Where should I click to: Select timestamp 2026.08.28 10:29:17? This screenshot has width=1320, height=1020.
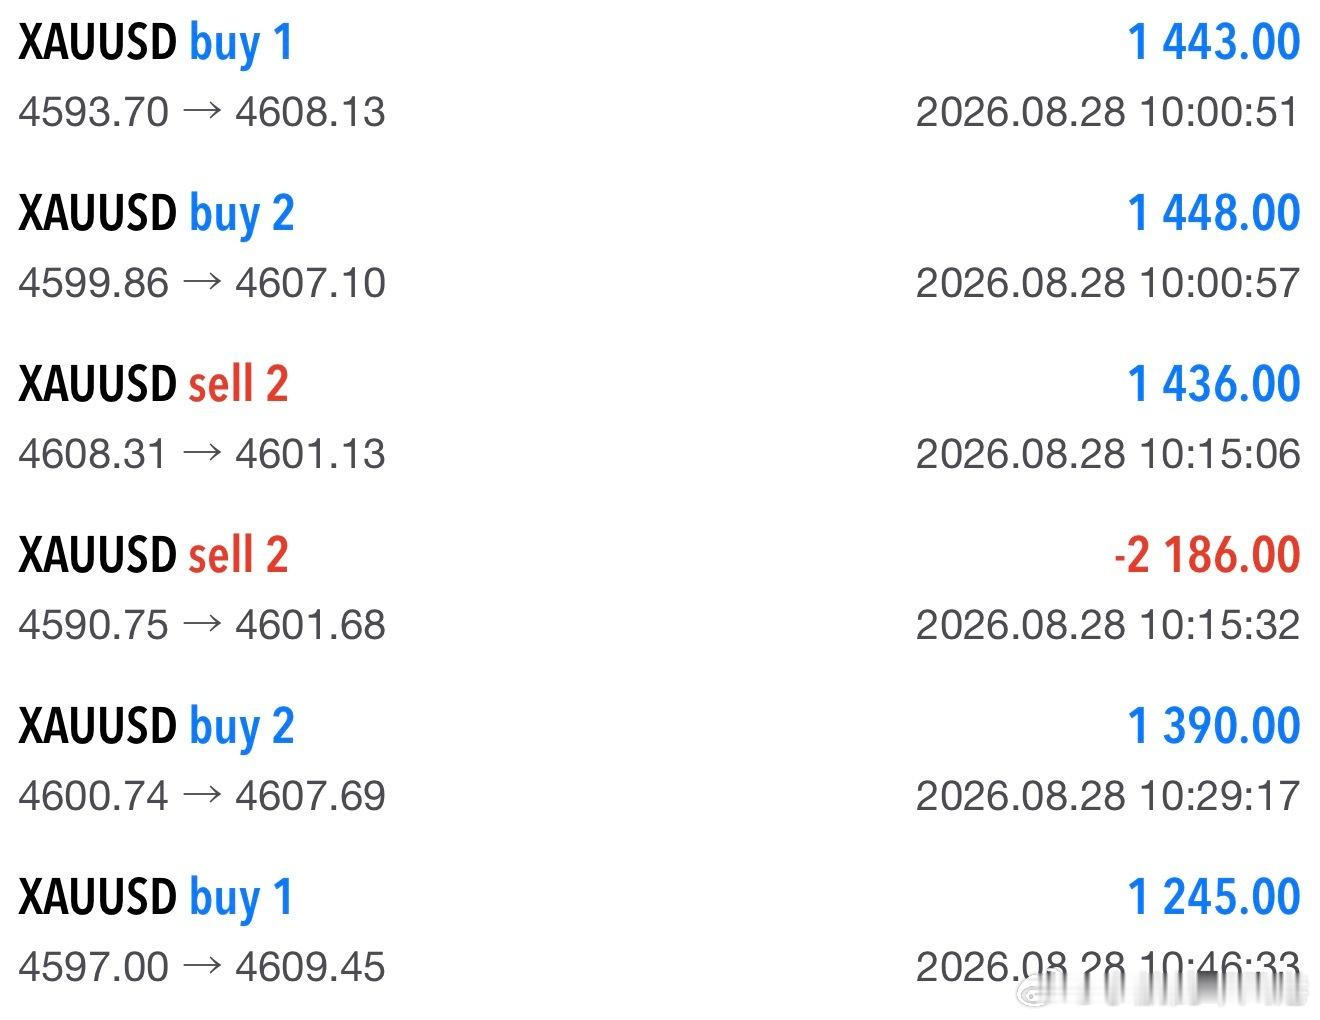point(1108,796)
